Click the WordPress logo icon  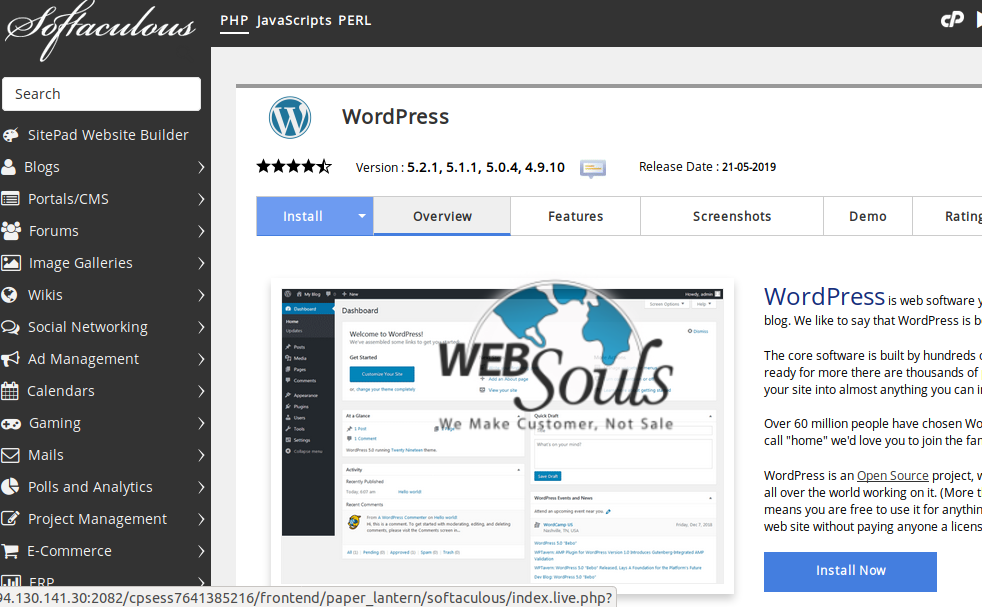[x=289, y=118]
